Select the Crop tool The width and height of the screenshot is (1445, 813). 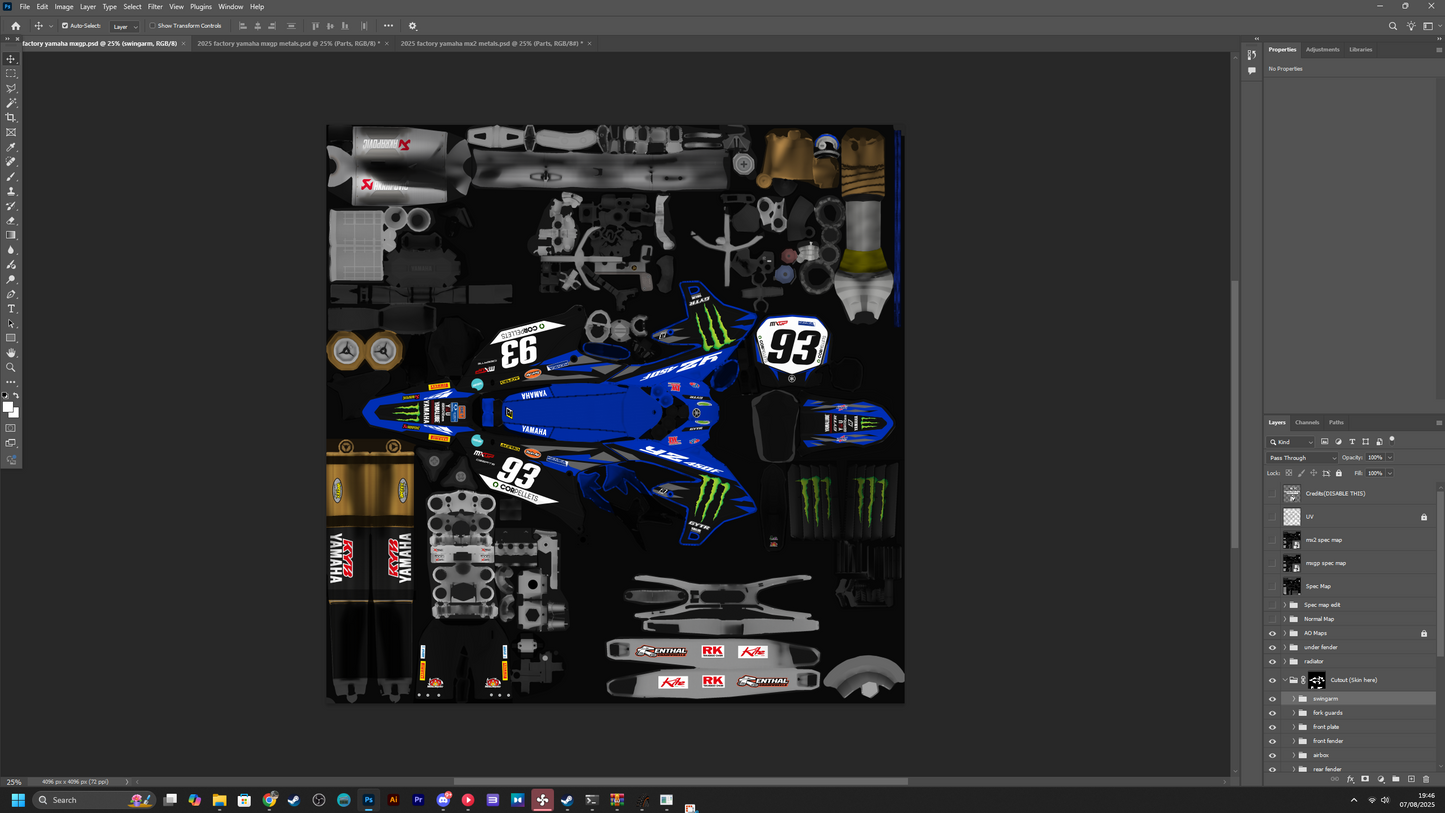(11, 117)
